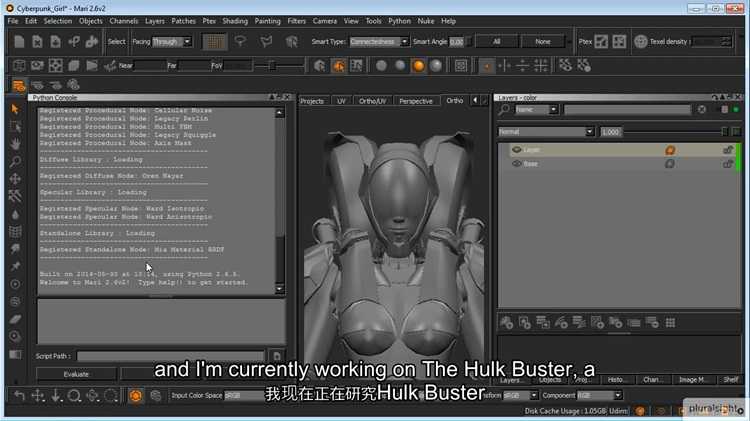The image size is (750, 421).
Task: Toggle lock on the Base layer
Action: [728, 164]
